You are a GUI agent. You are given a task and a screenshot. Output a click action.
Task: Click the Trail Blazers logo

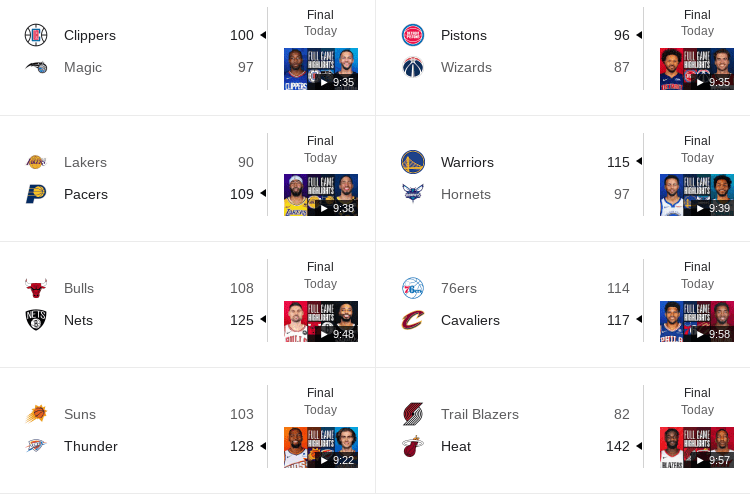tap(413, 414)
